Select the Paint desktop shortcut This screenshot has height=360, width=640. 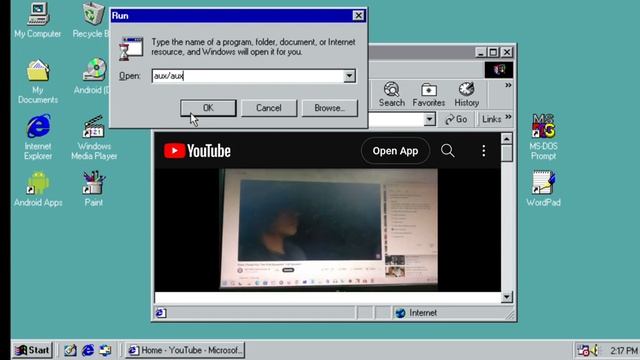tap(93, 189)
